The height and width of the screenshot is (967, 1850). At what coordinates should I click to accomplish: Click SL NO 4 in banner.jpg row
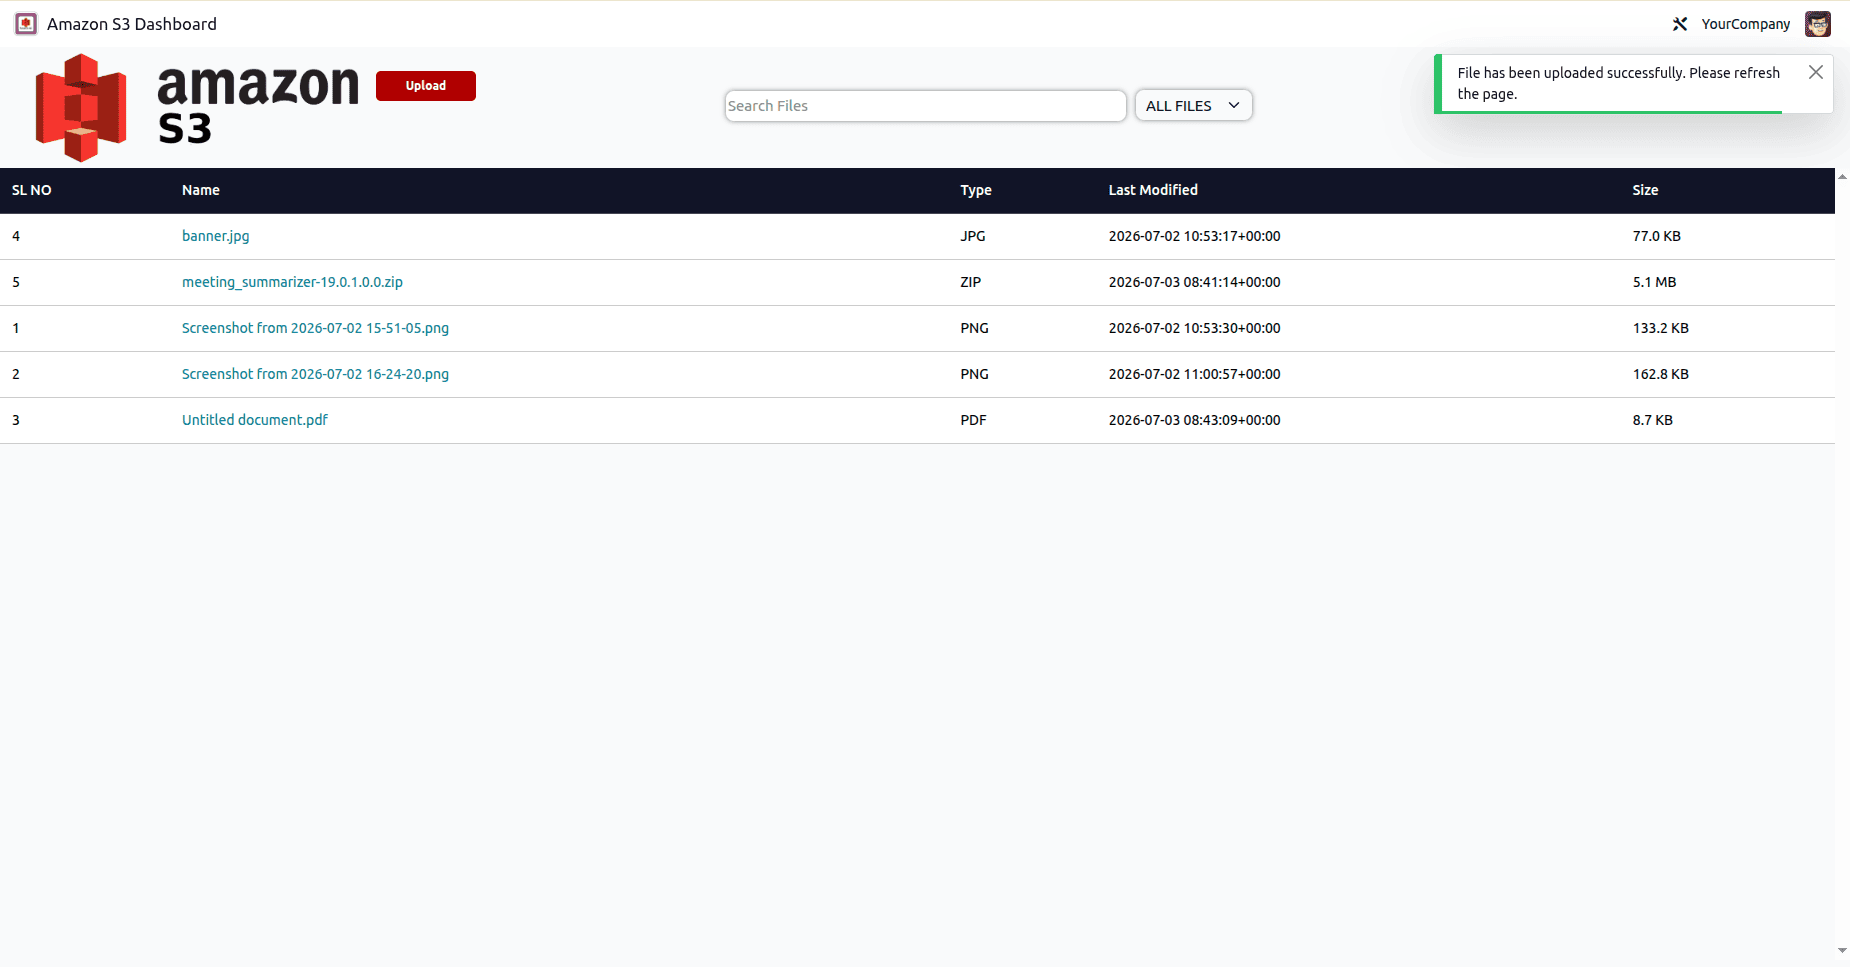(x=16, y=236)
